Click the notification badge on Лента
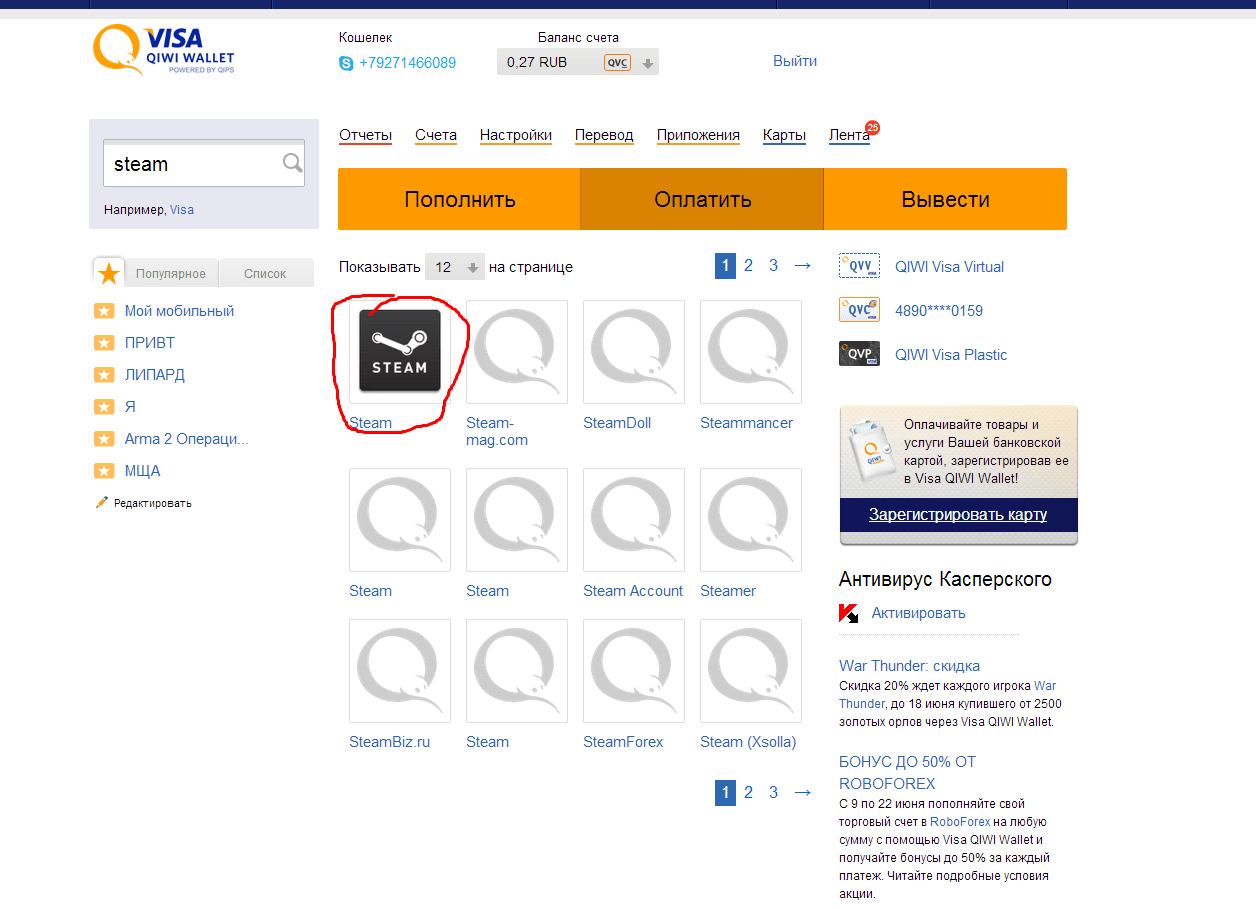Screen dimensions: 1256x910 (x=872, y=128)
